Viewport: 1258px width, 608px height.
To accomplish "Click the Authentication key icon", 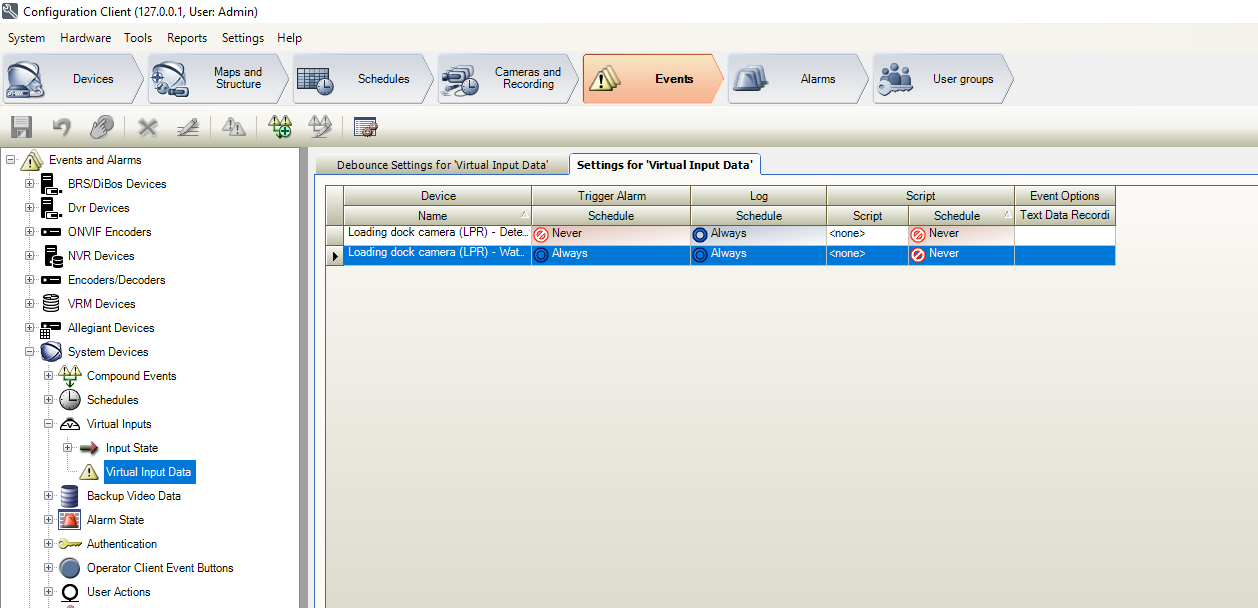I will pos(70,544).
